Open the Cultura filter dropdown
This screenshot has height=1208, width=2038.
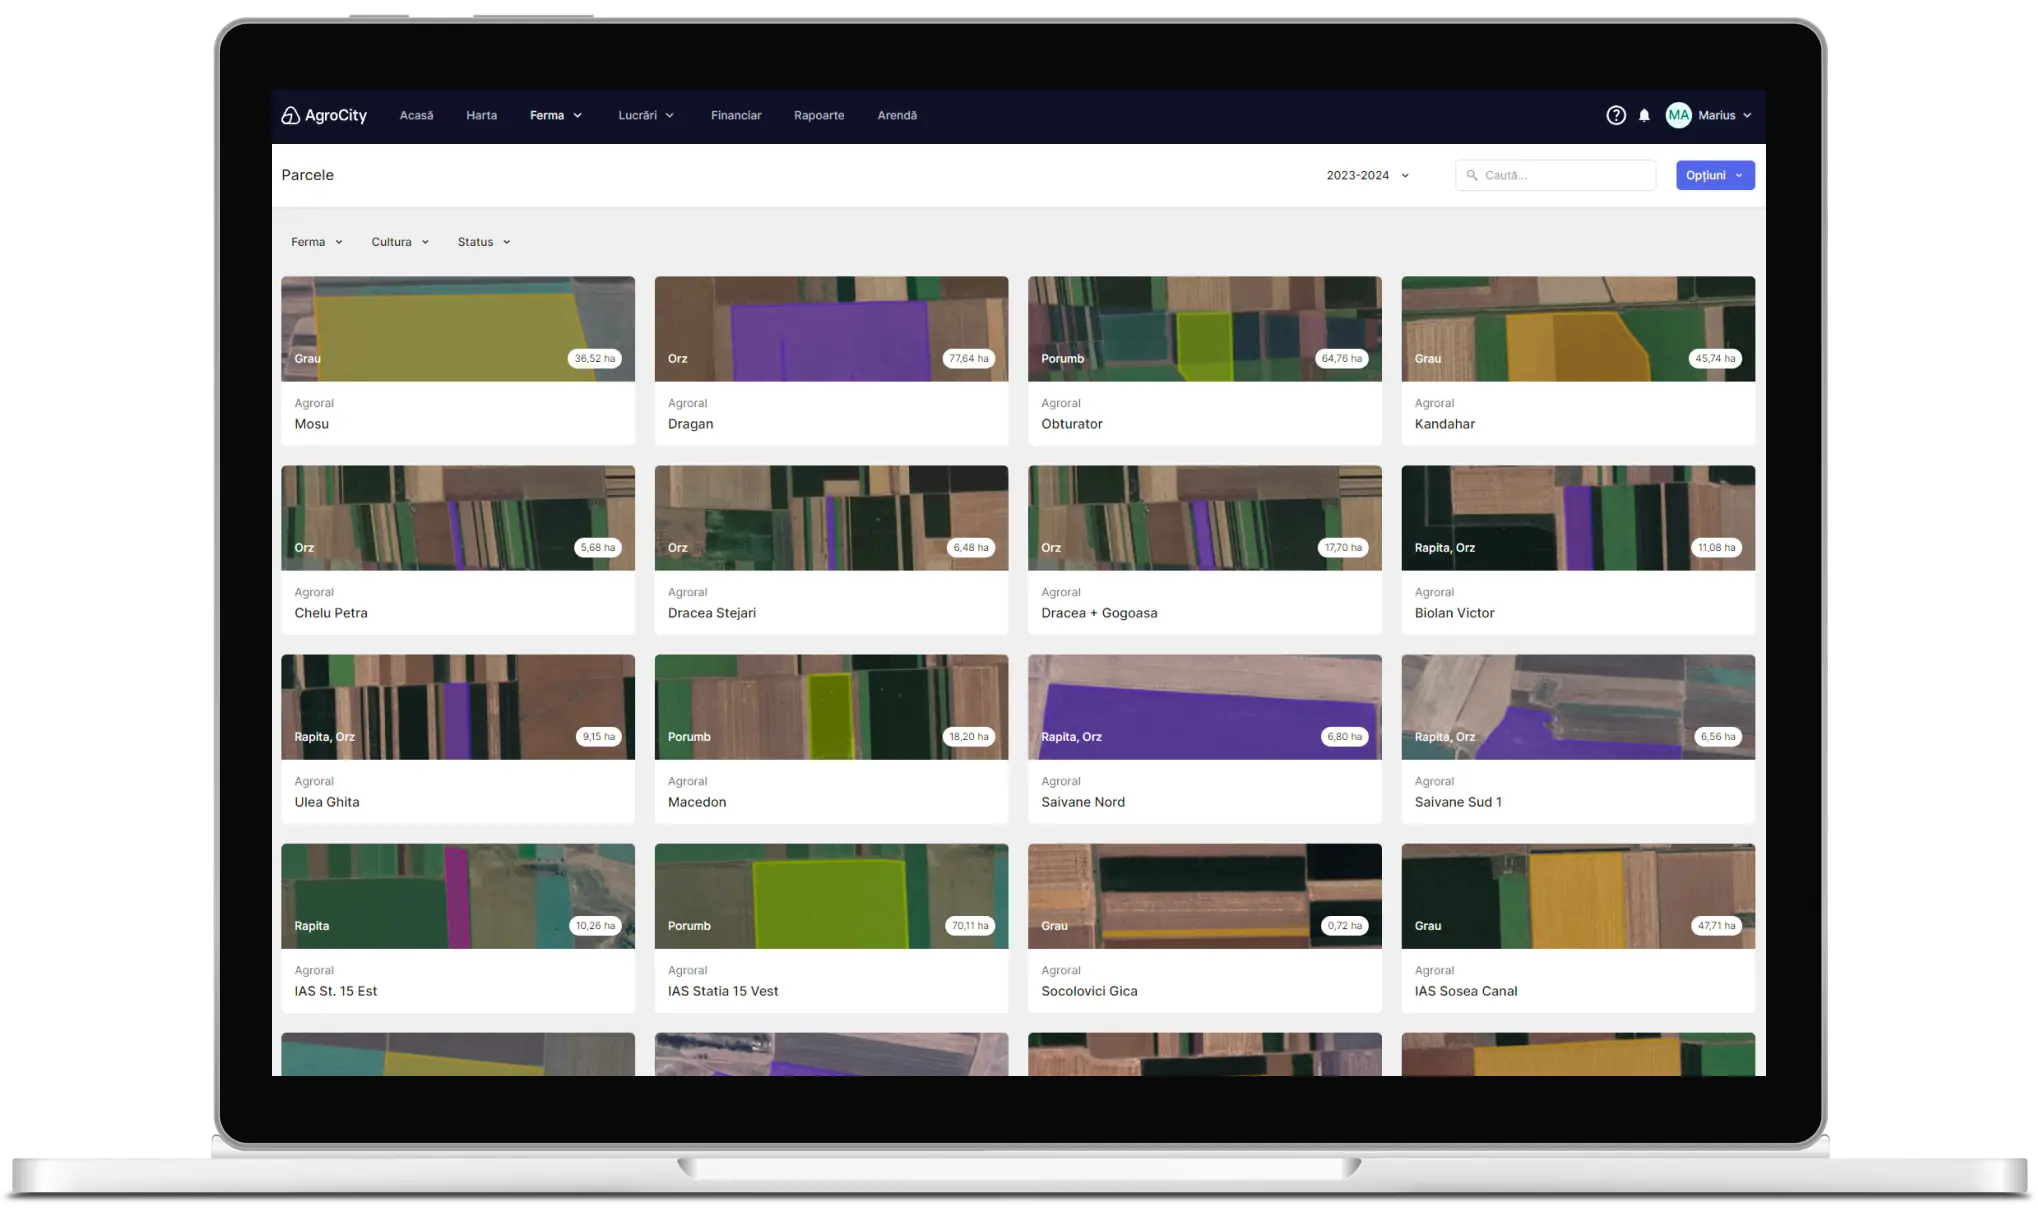tap(399, 242)
